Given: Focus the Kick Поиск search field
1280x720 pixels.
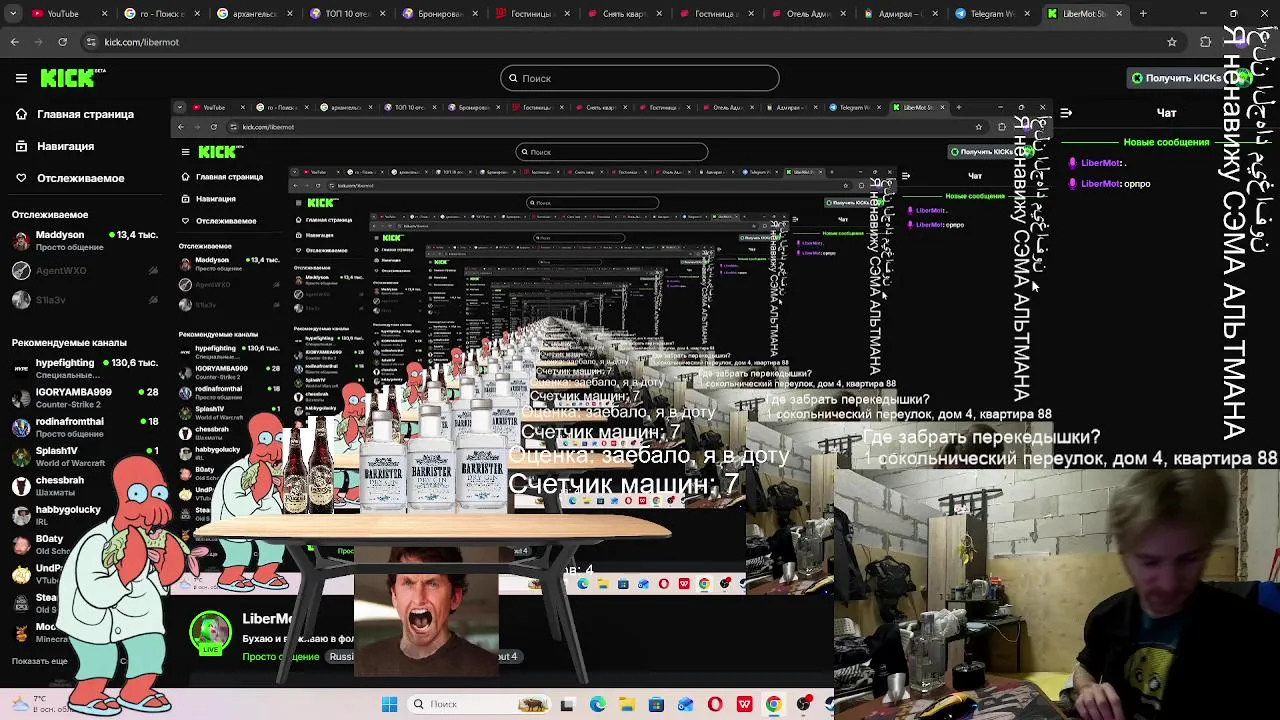Looking at the screenshot, I should 640,78.
